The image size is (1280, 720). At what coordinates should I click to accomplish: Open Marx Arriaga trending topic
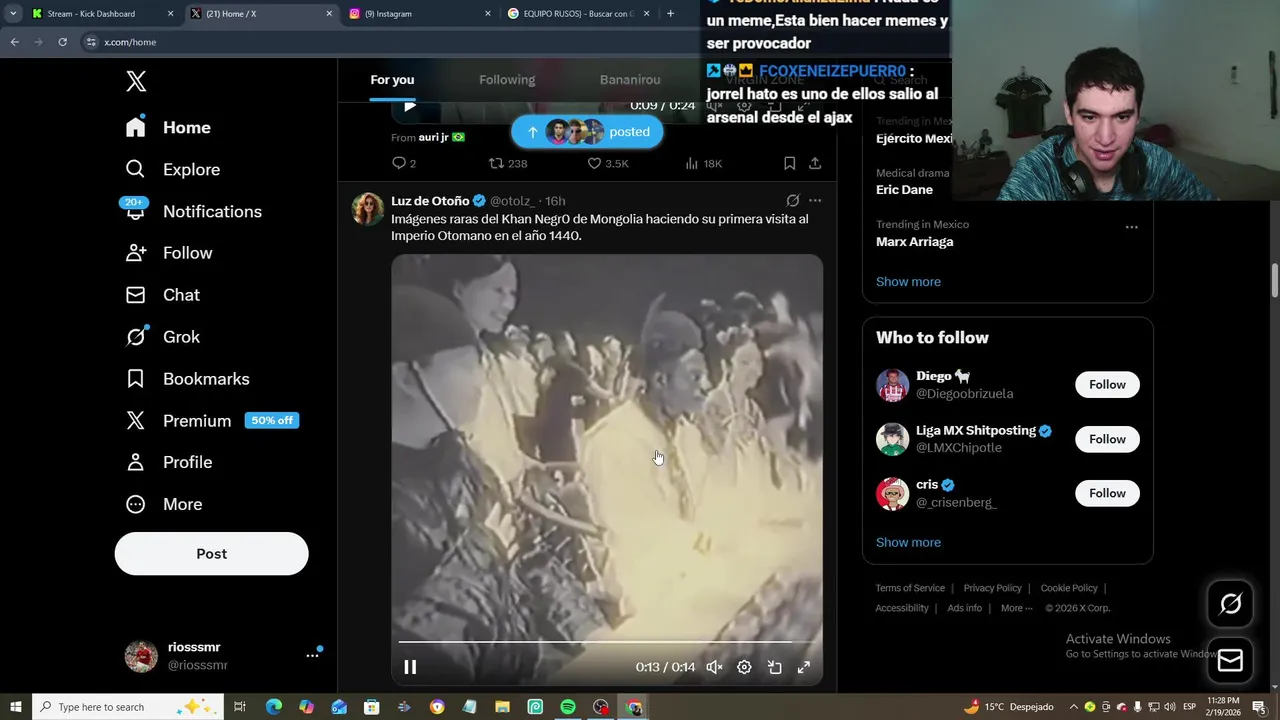[x=914, y=242]
